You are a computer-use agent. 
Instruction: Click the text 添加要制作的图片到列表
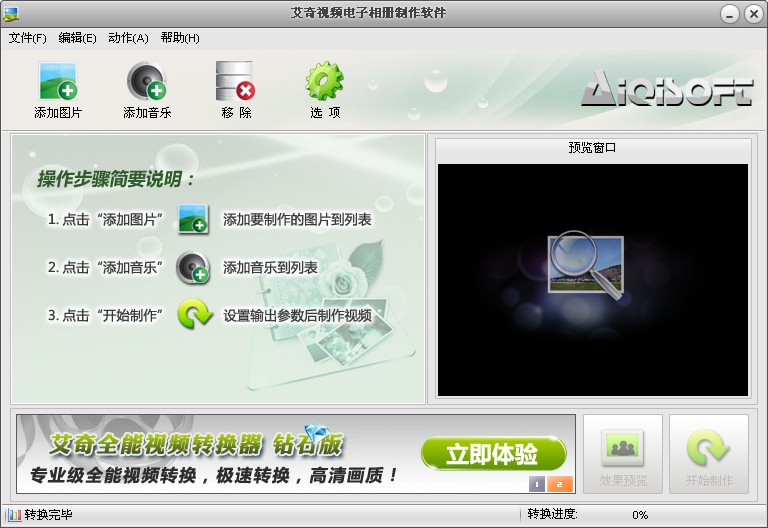[297, 219]
